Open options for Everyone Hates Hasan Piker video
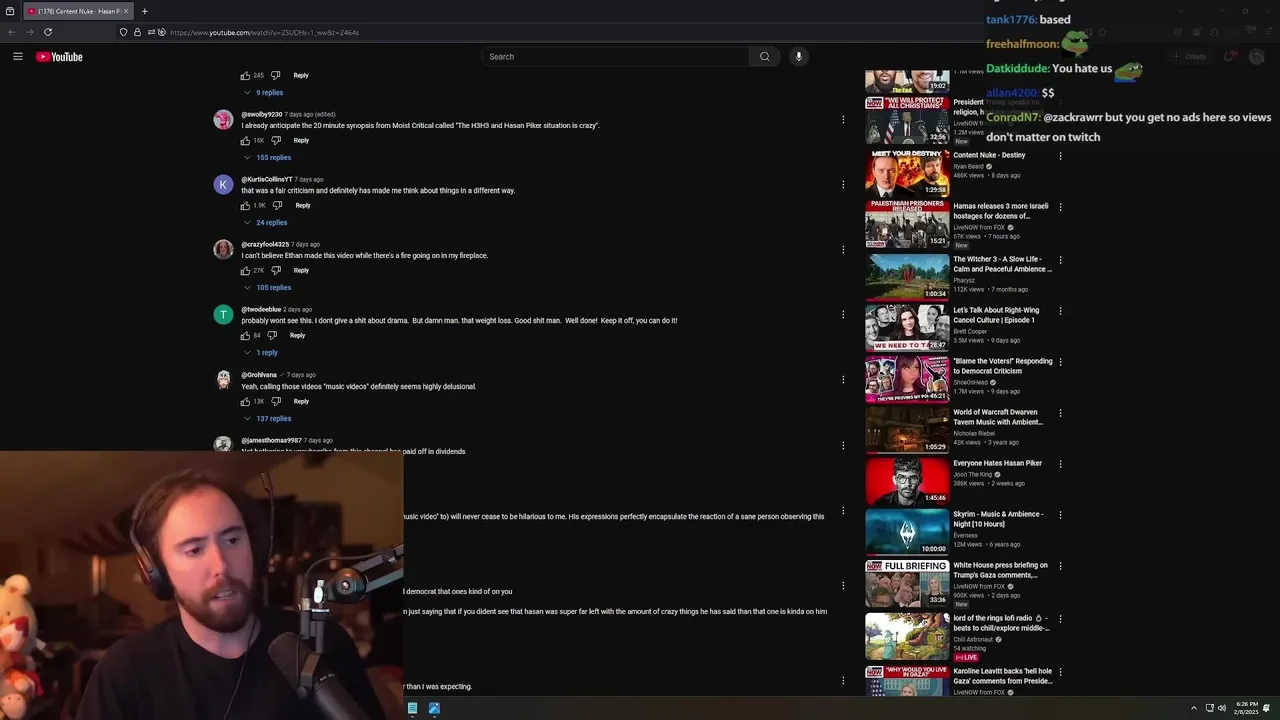Viewport: 1280px width, 720px height. pyautogui.click(x=1060, y=464)
